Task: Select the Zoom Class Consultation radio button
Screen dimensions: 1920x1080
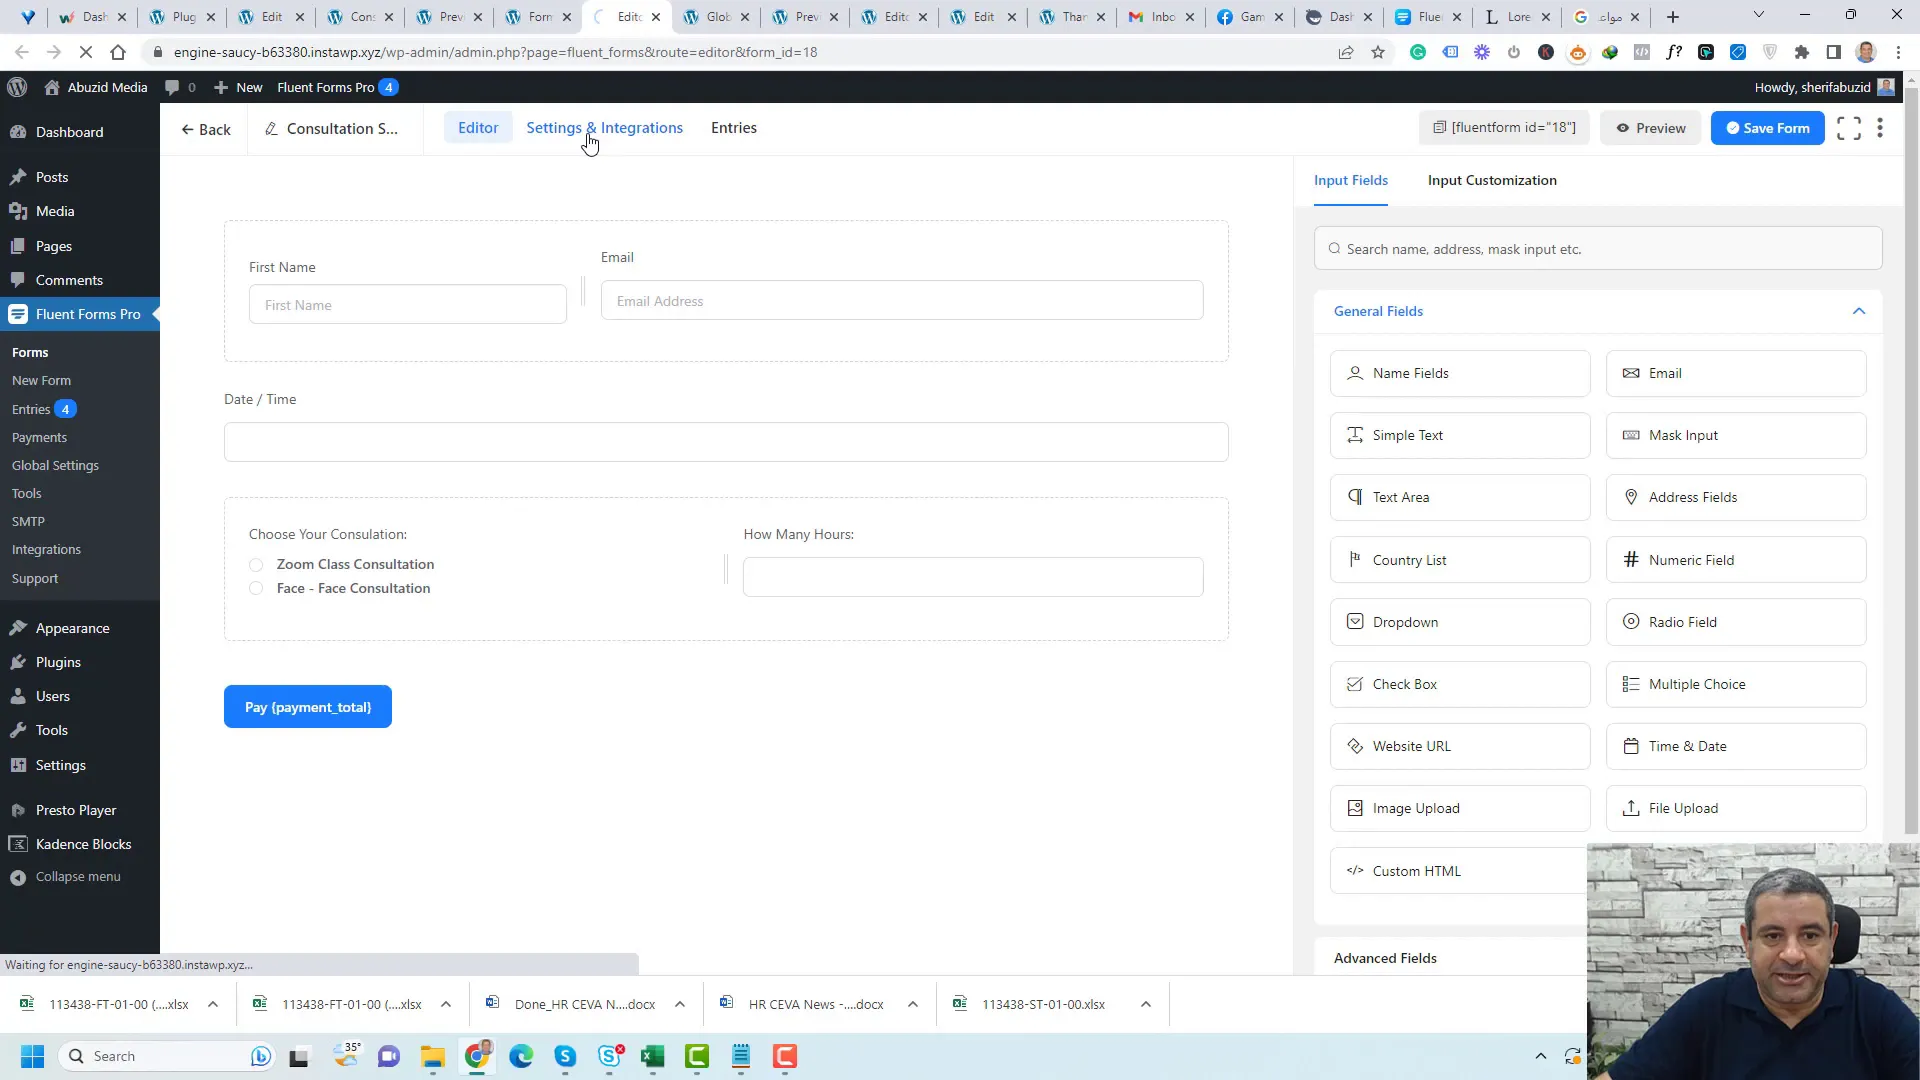Action: point(257,564)
